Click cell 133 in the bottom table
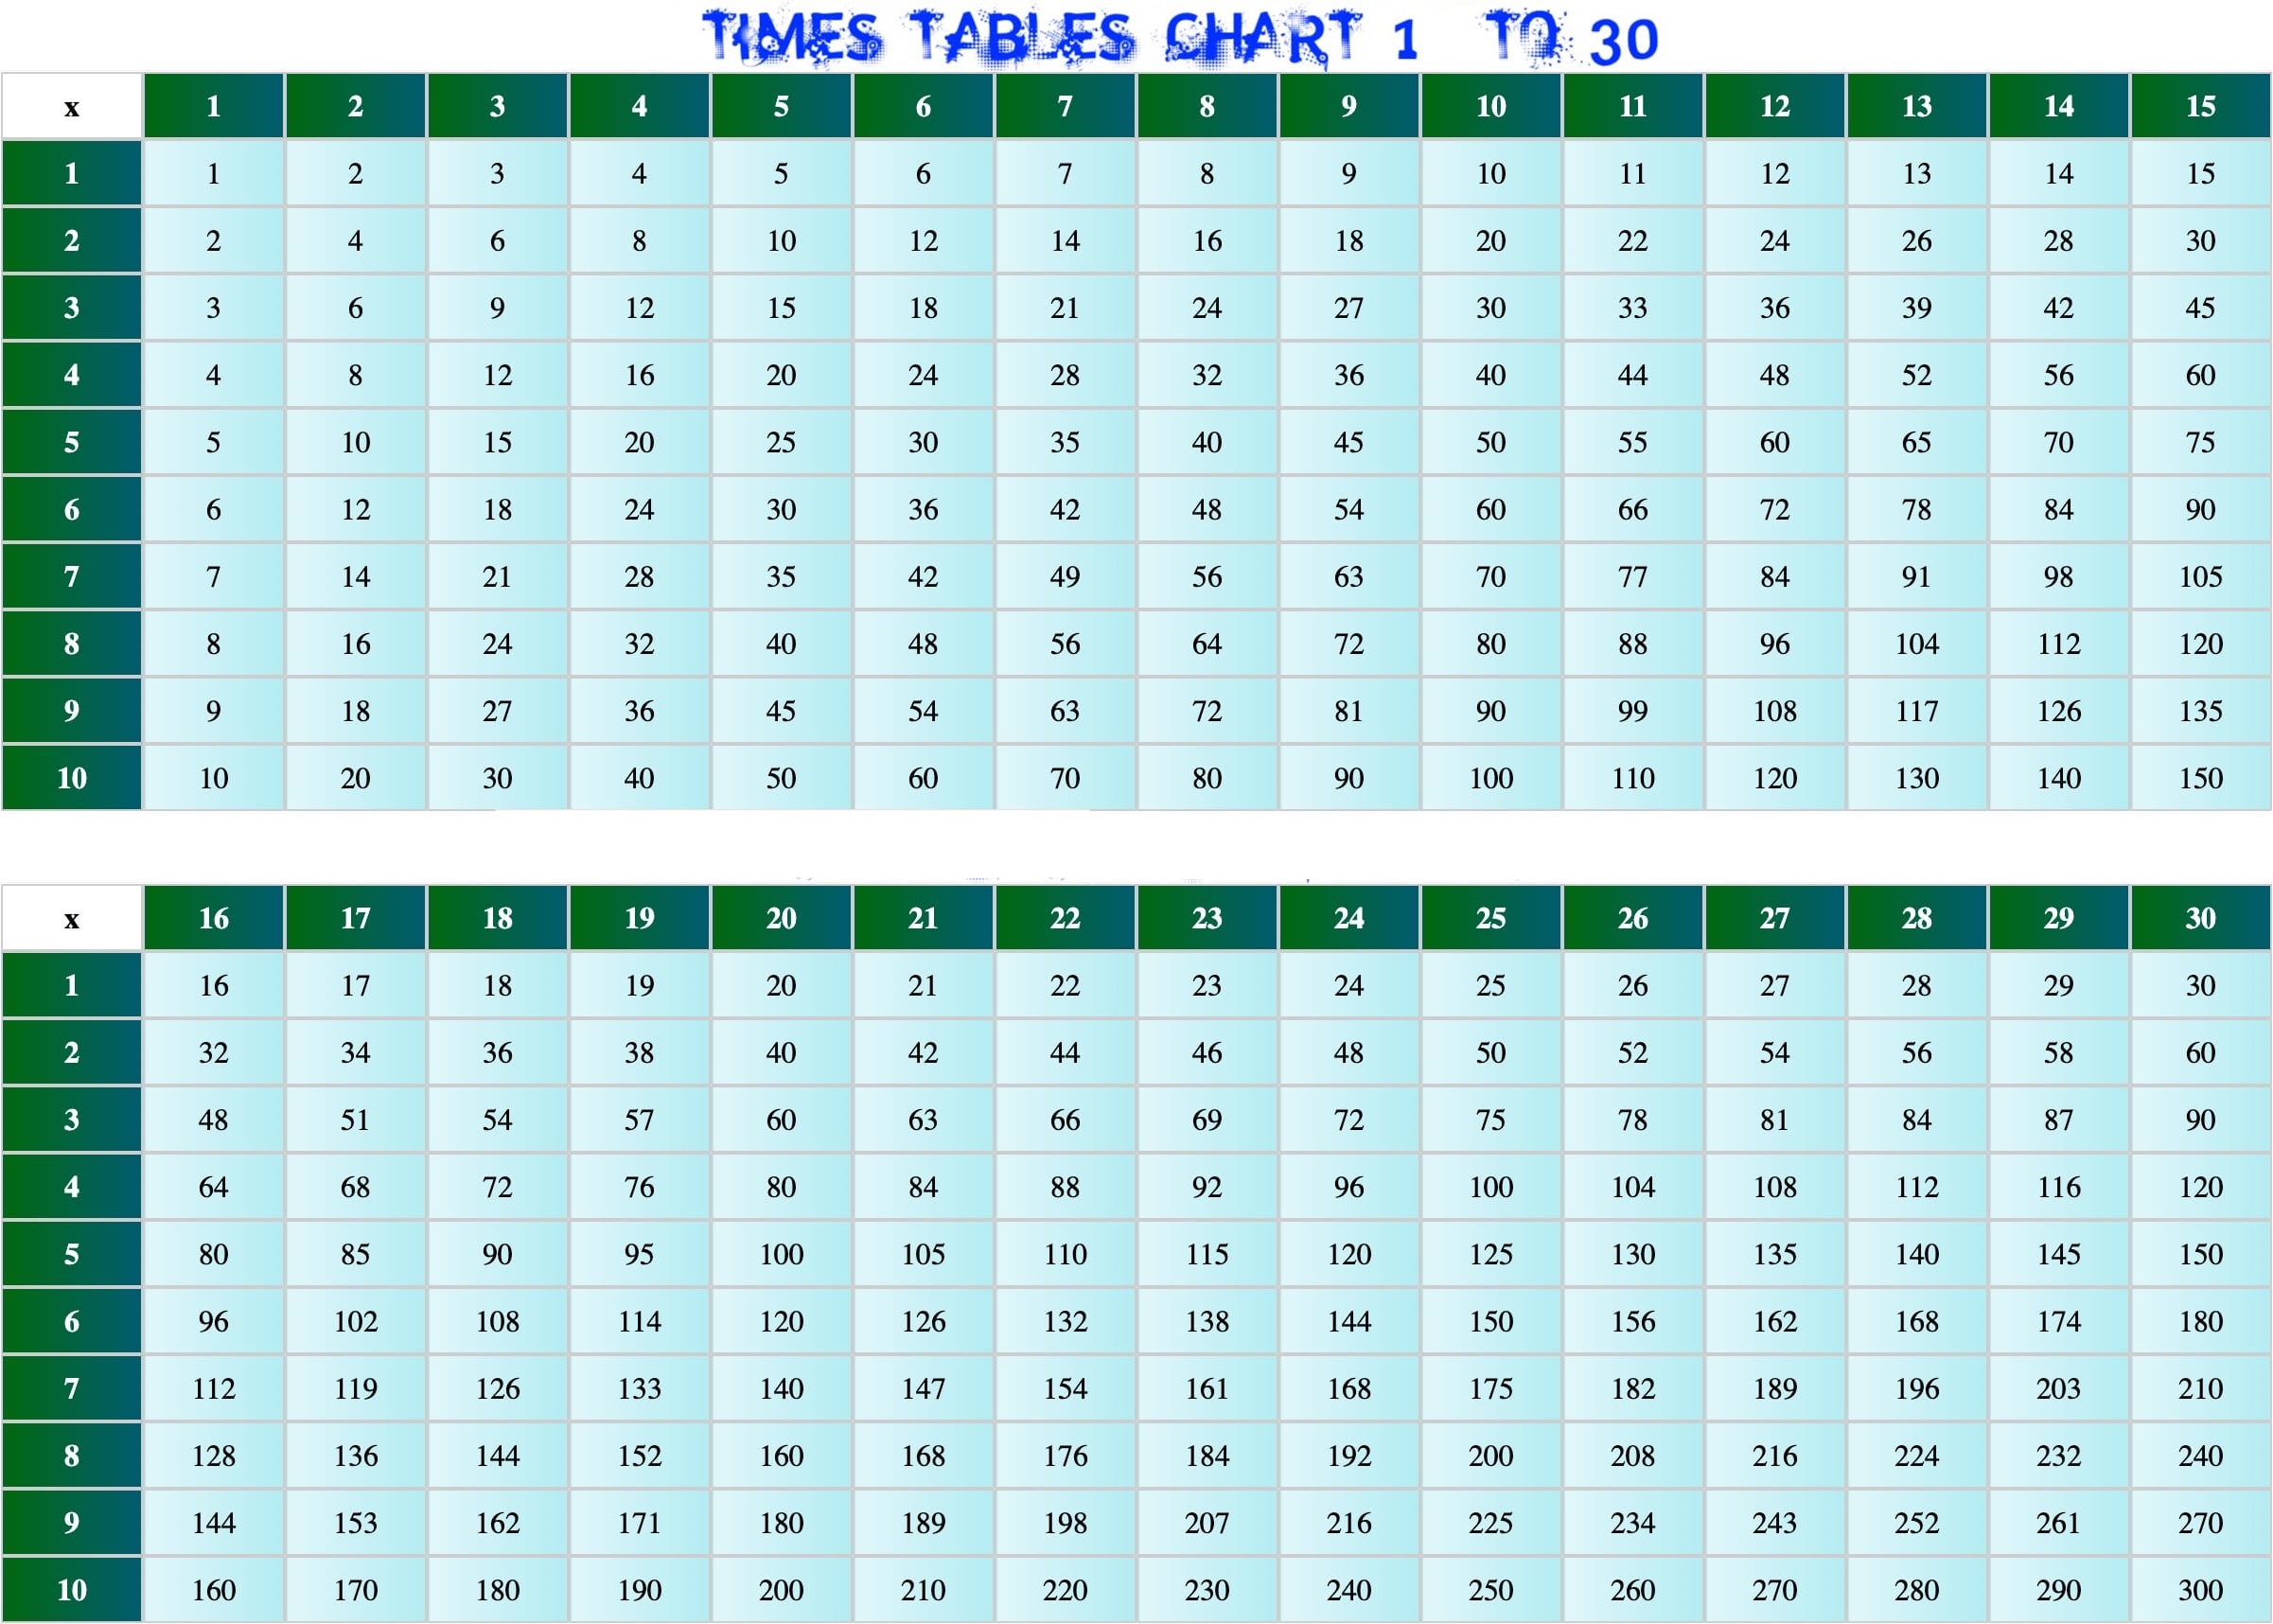This screenshot has width=2273, height=1624. coord(639,1388)
